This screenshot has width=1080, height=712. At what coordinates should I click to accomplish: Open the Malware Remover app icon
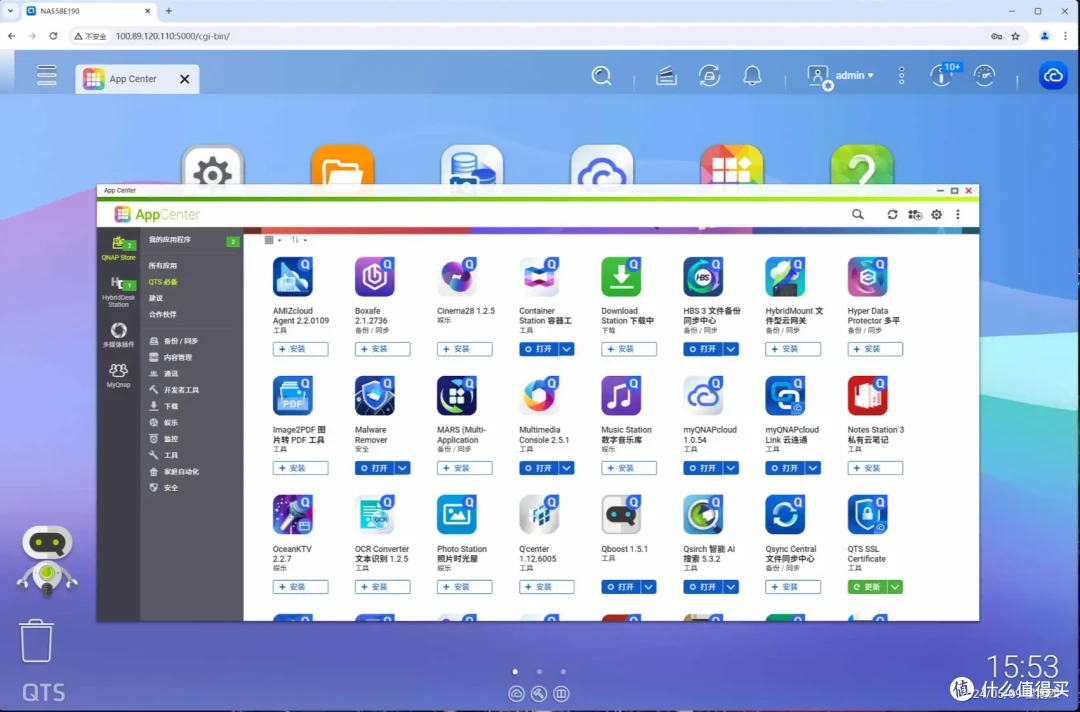point(375,396)
